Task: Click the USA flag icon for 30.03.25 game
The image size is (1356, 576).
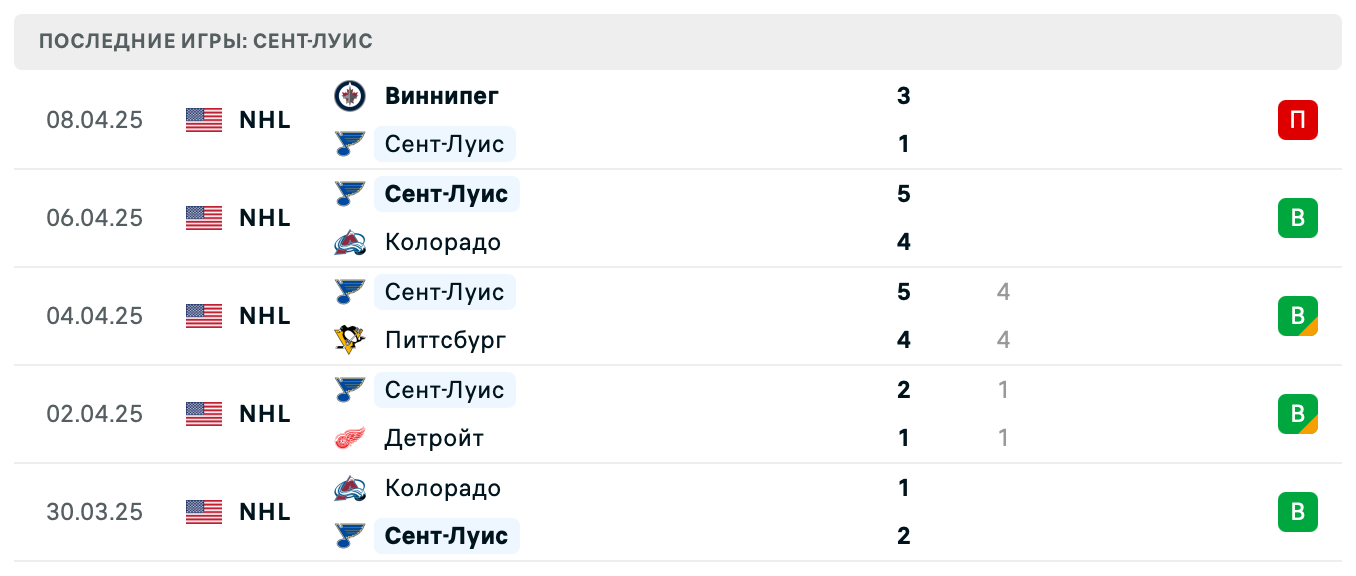Action: (204, 512)
